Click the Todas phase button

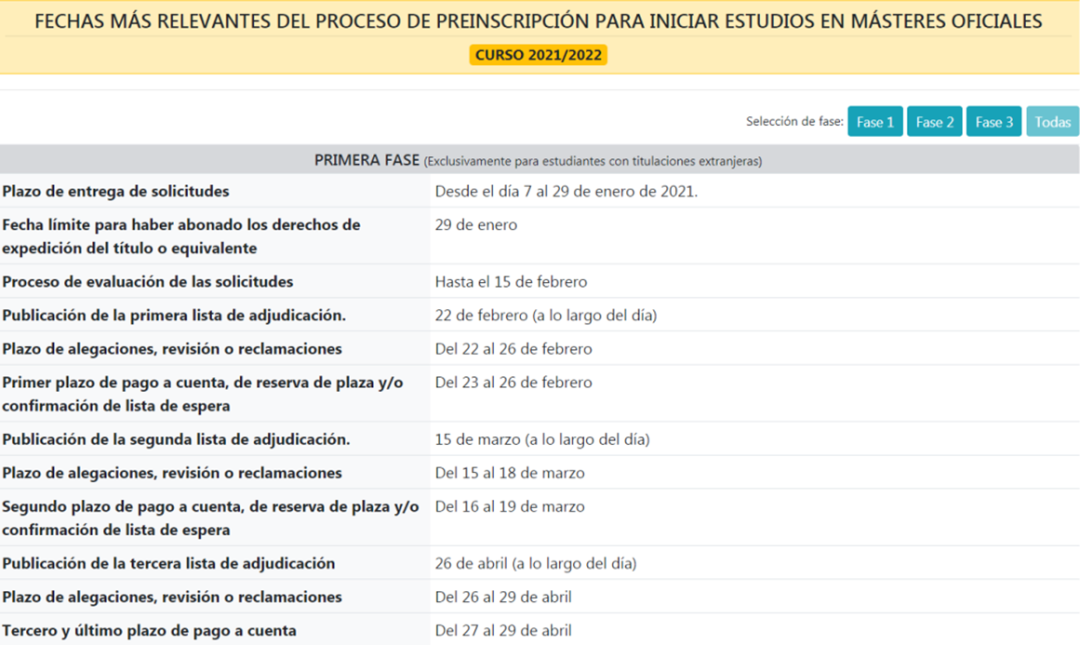click(x=1053, y=122)
